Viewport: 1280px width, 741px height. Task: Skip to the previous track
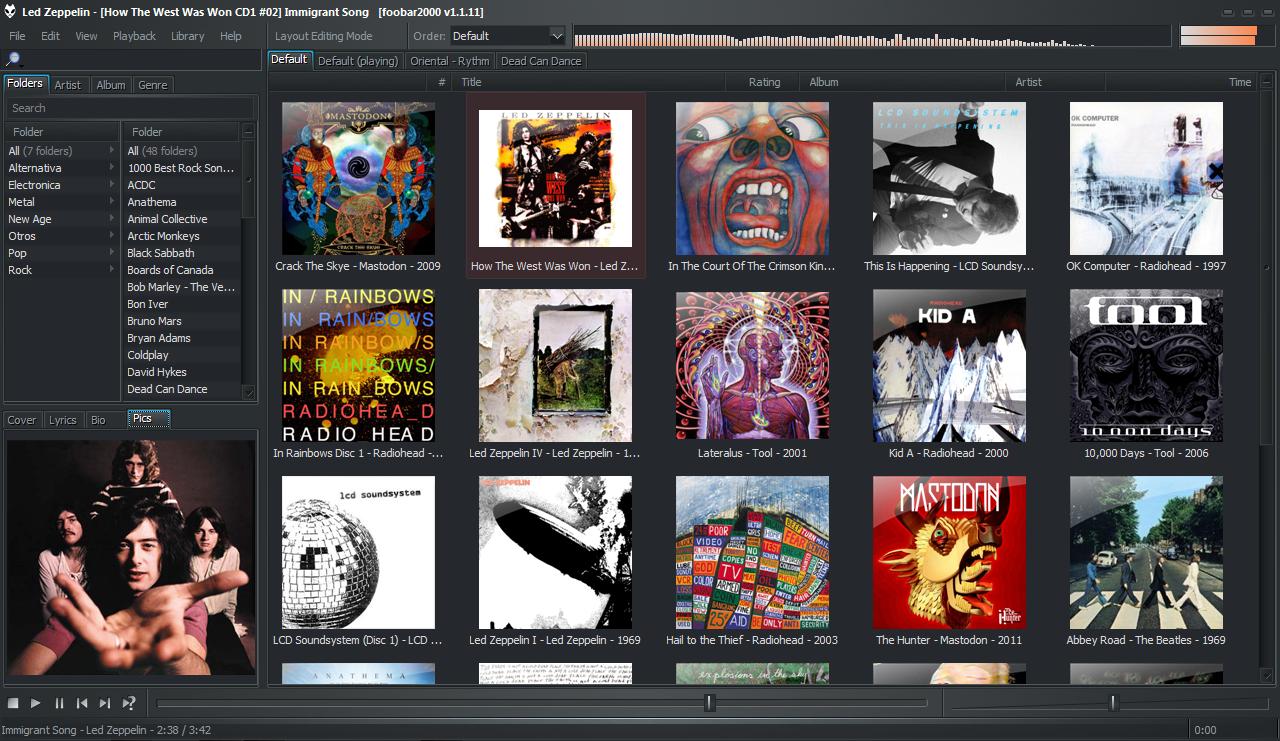point(82,704)
